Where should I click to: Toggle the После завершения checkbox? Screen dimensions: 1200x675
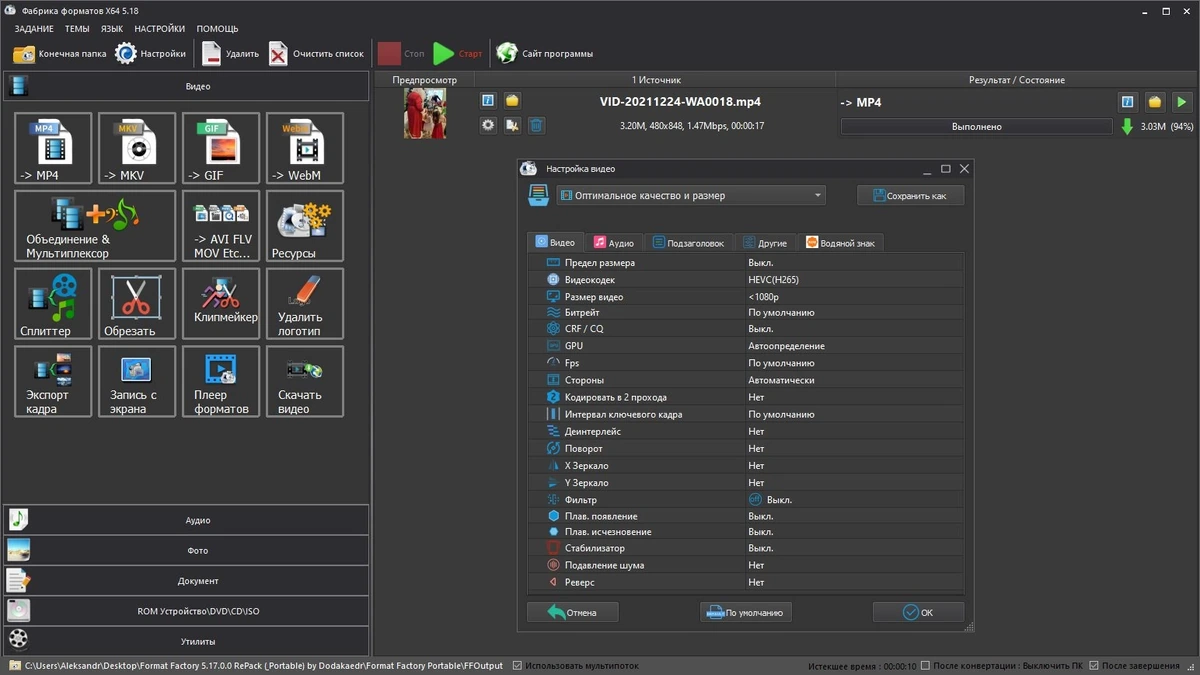(x=1094, y=665)
